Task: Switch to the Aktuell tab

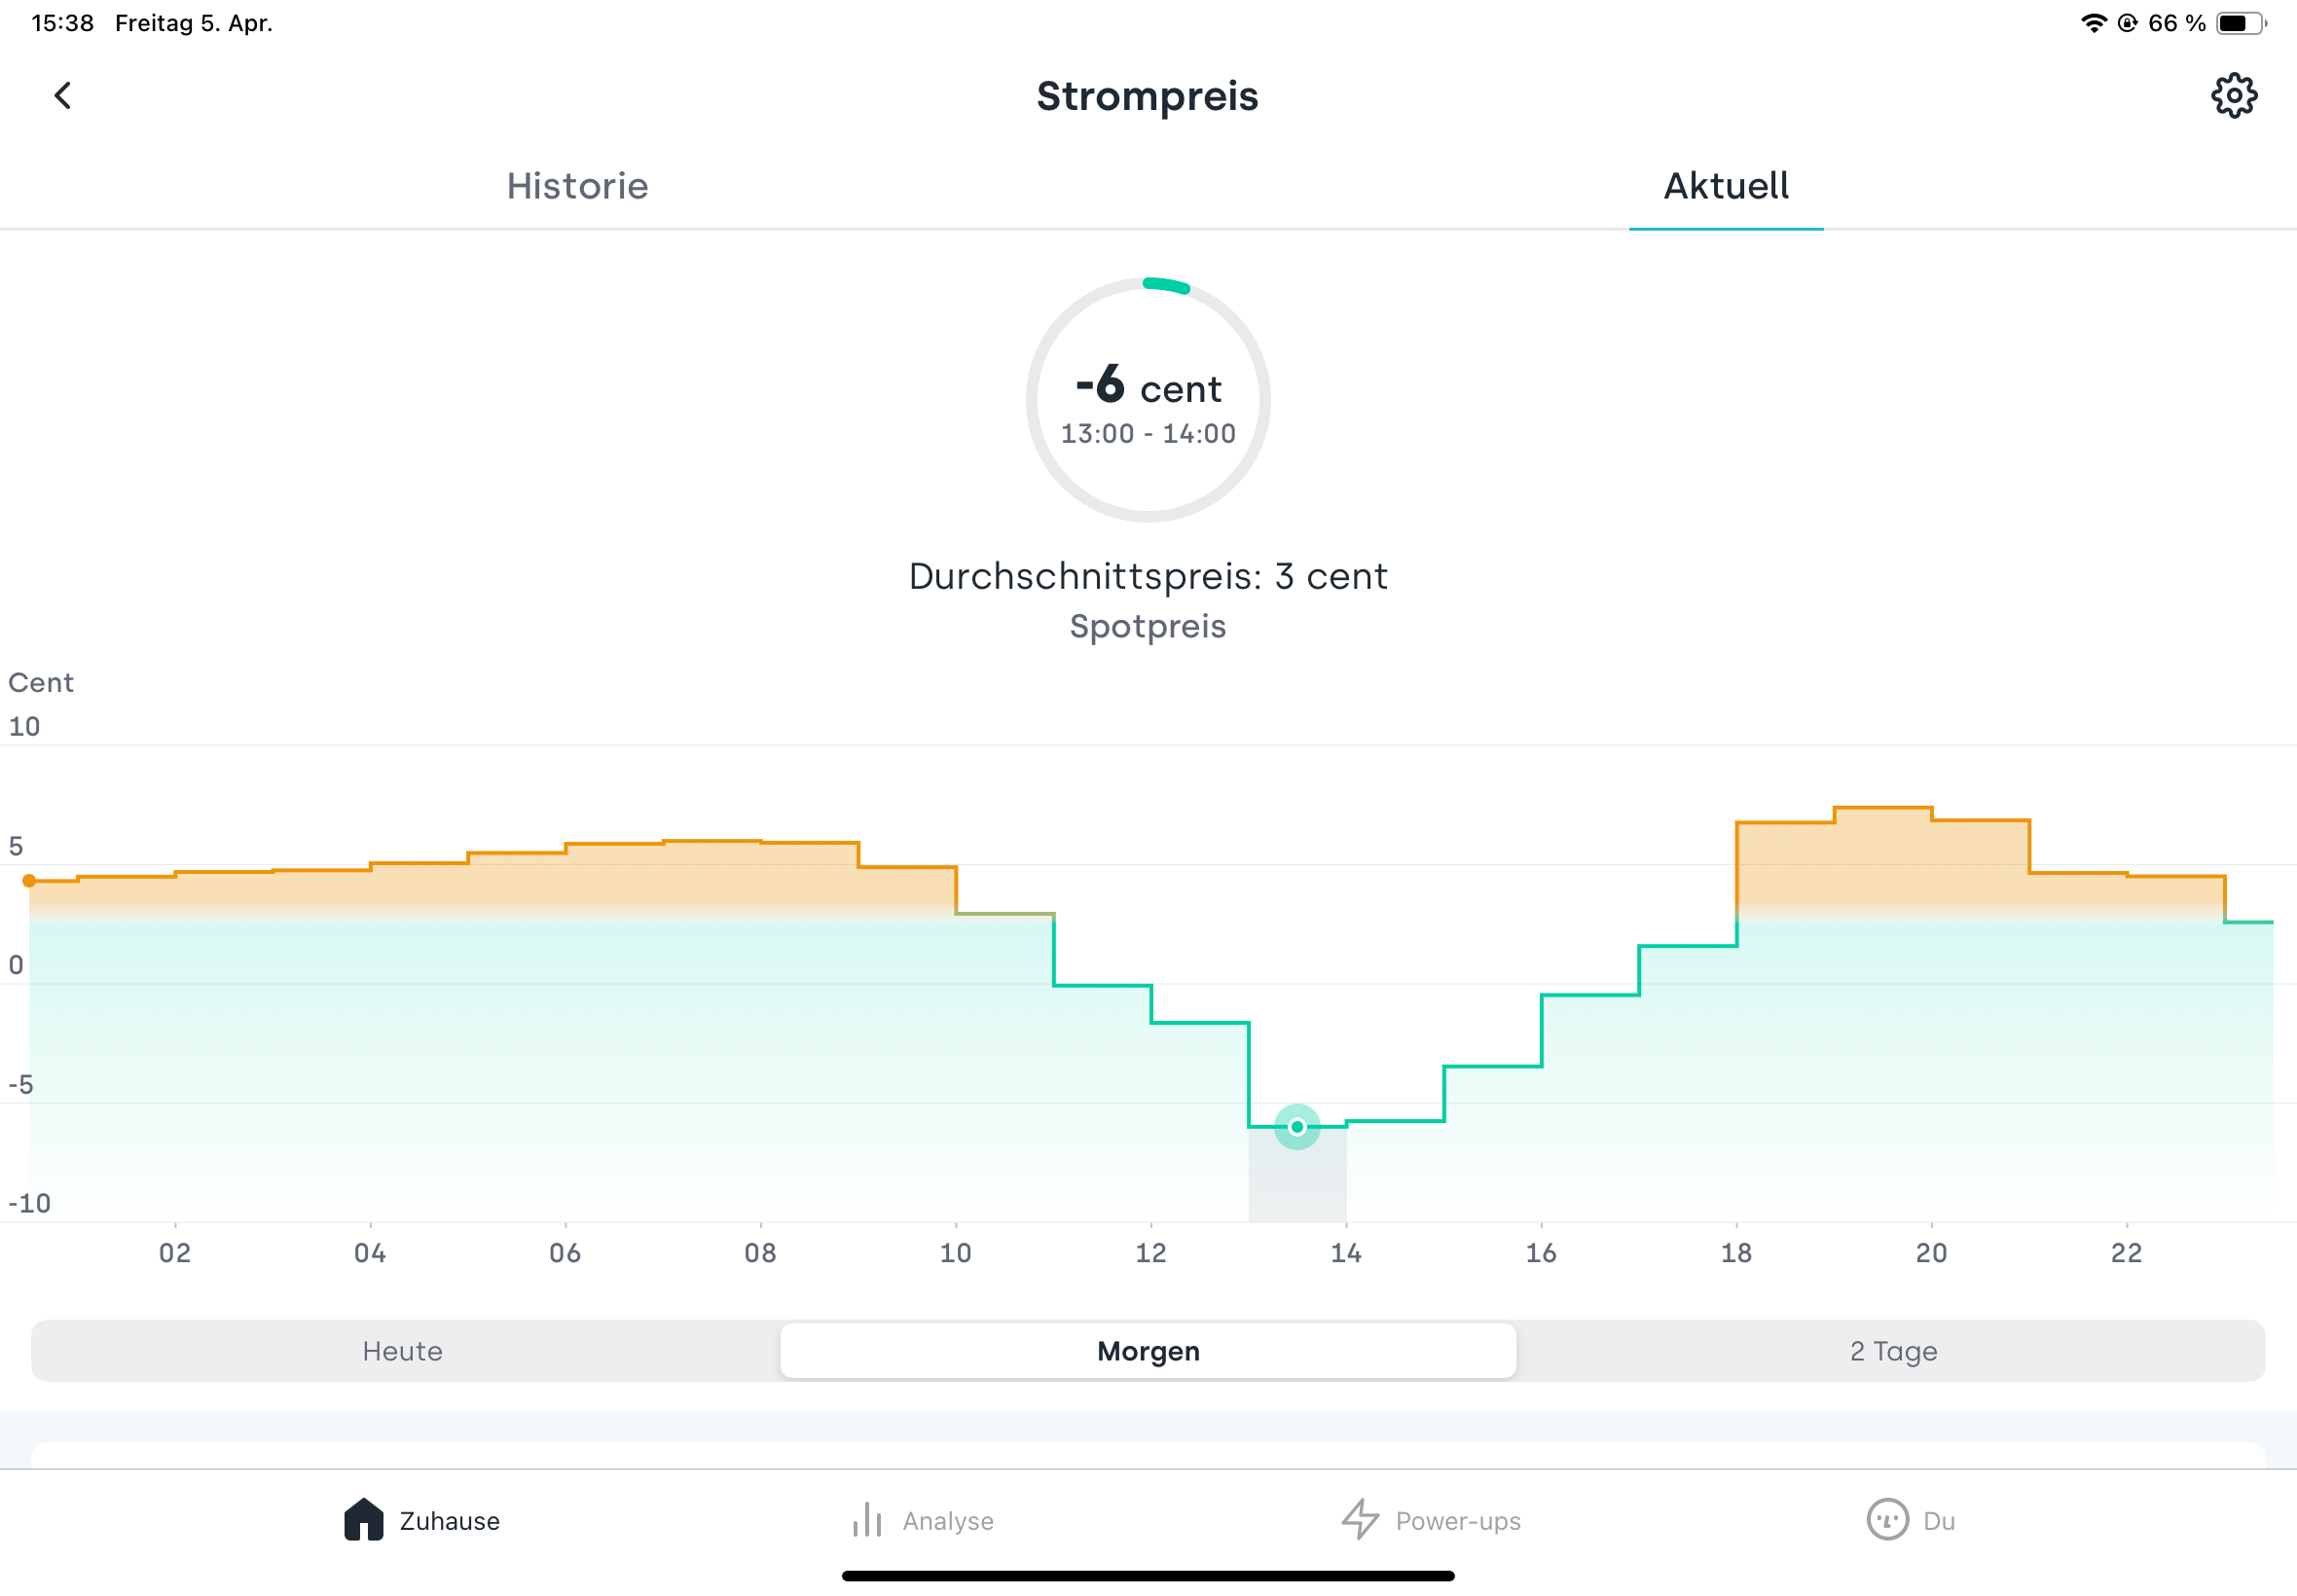Action: click(1726, 186)
